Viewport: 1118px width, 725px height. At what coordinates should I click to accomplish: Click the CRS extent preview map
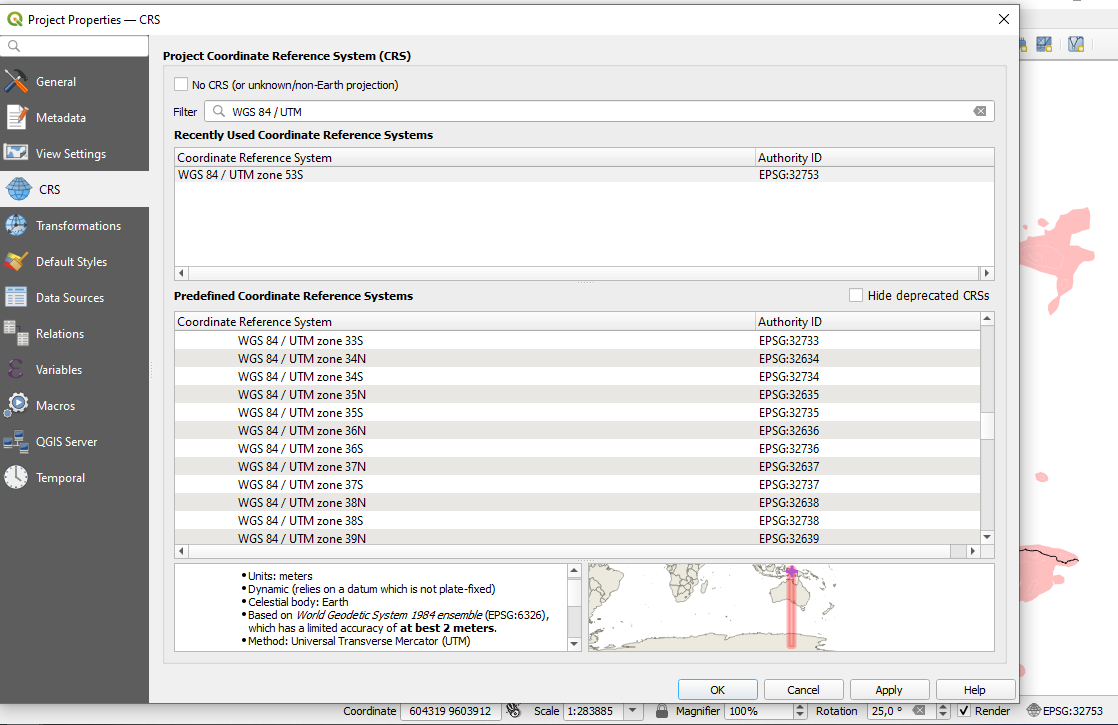pyautogui.click(x=791, y=607)
